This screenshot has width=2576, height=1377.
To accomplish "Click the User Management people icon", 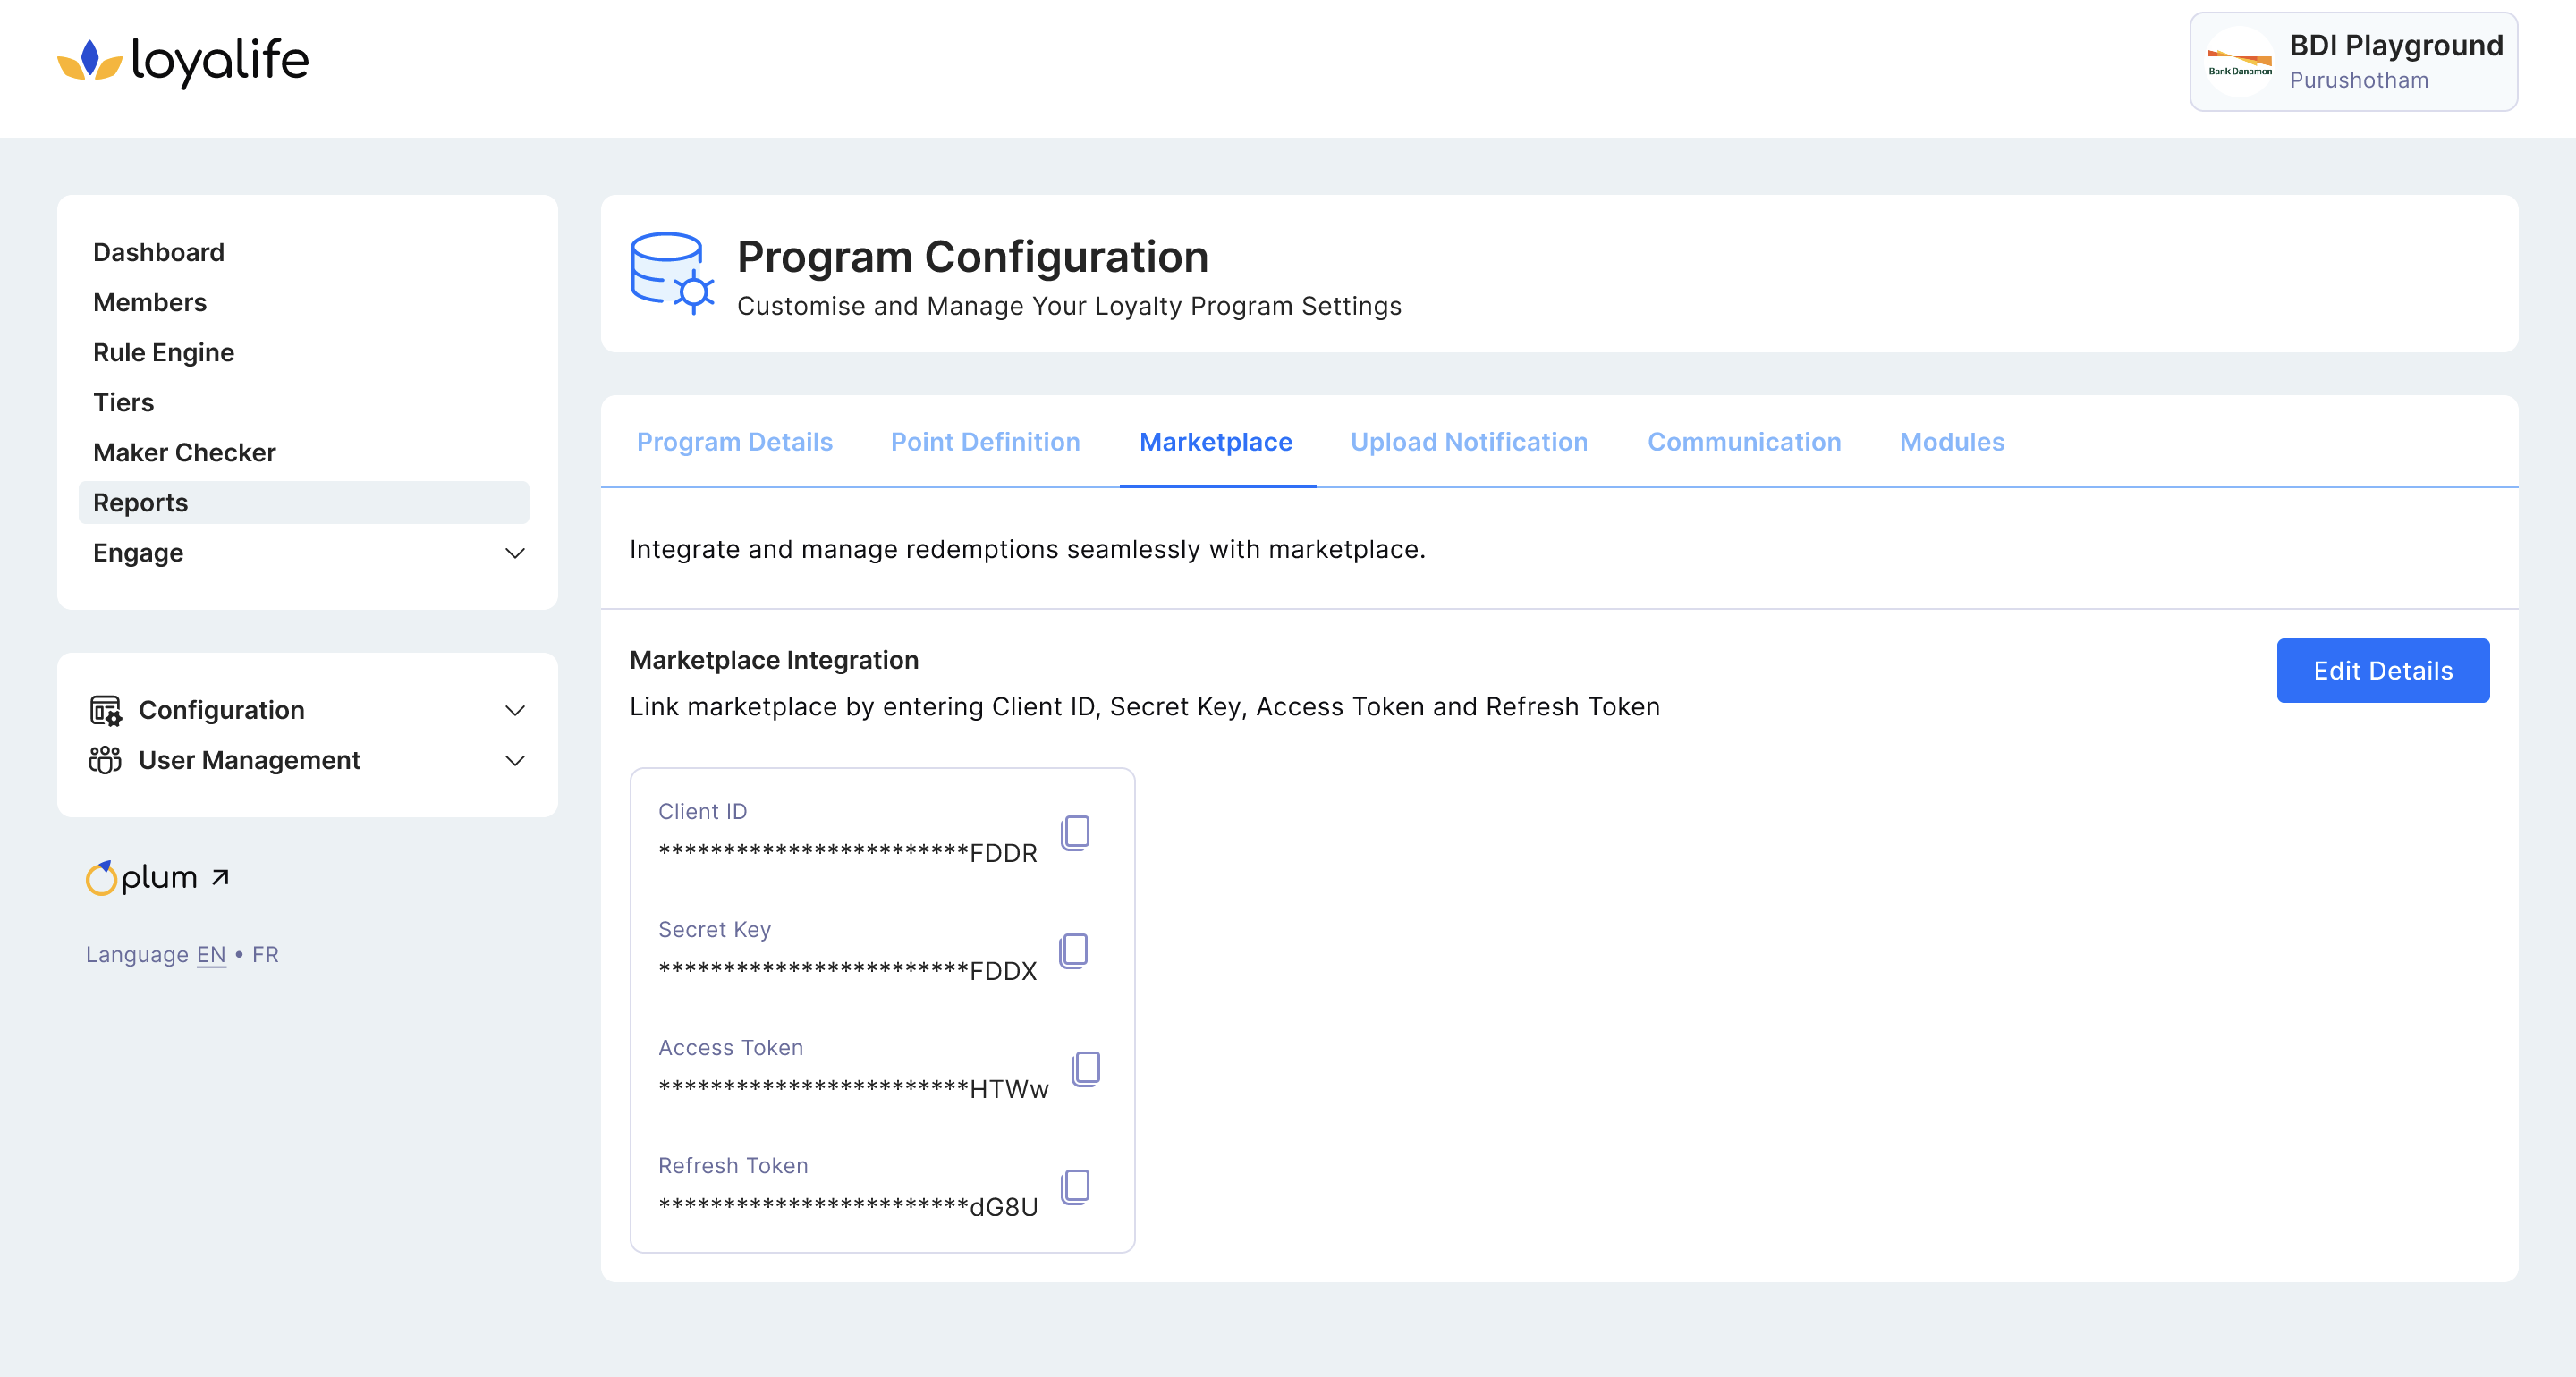I will click(x=105, y=760).
